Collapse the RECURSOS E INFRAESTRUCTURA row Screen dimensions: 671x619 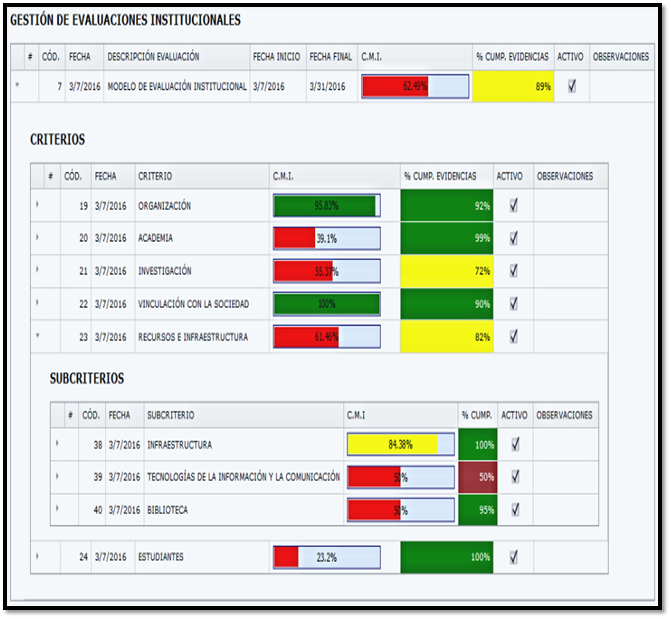37,336
